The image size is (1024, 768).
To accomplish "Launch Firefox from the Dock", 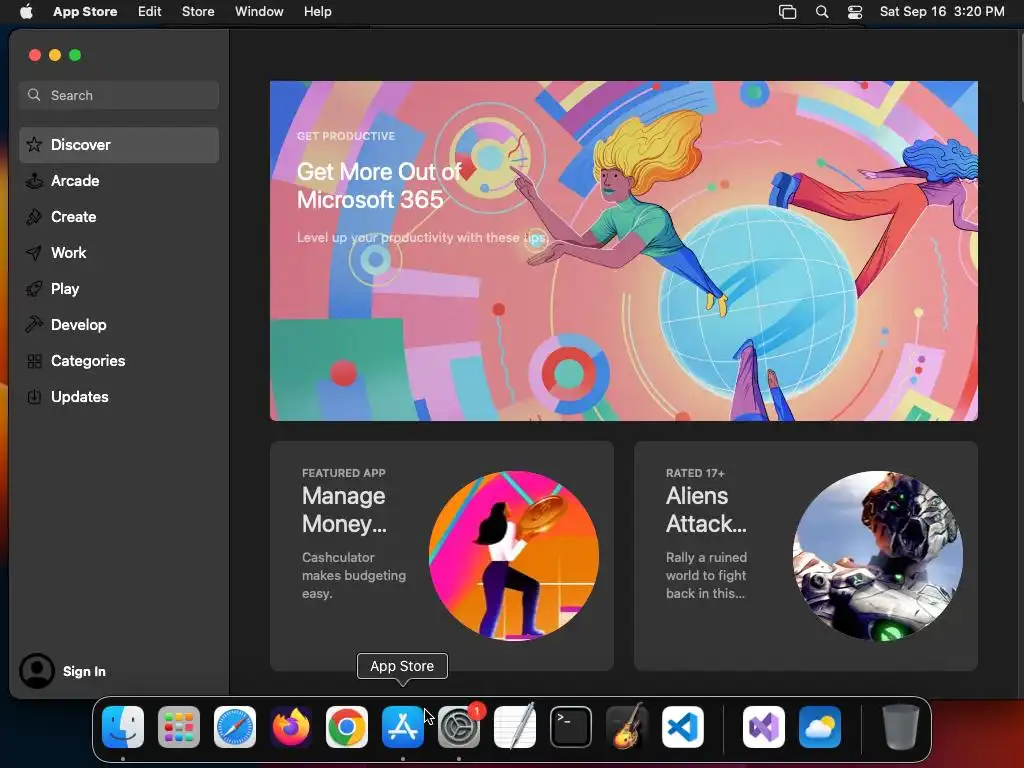I will (x=291, y=727).
